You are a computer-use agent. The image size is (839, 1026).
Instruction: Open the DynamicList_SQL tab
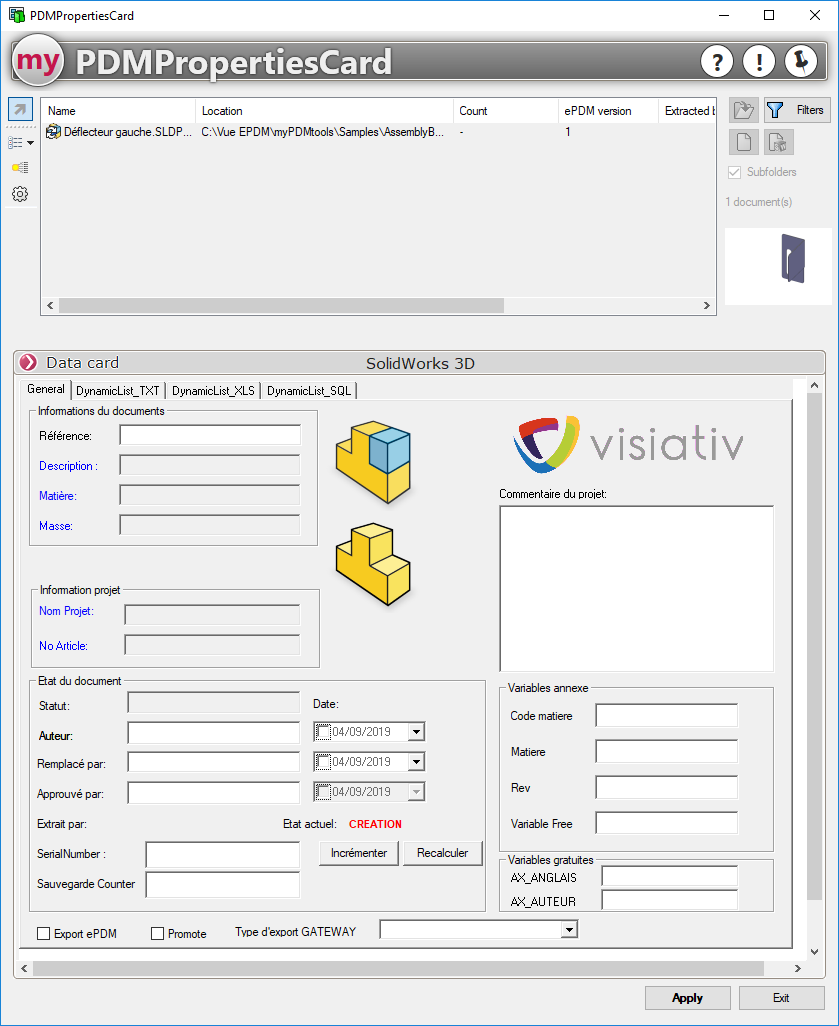(x=308, y=391)
